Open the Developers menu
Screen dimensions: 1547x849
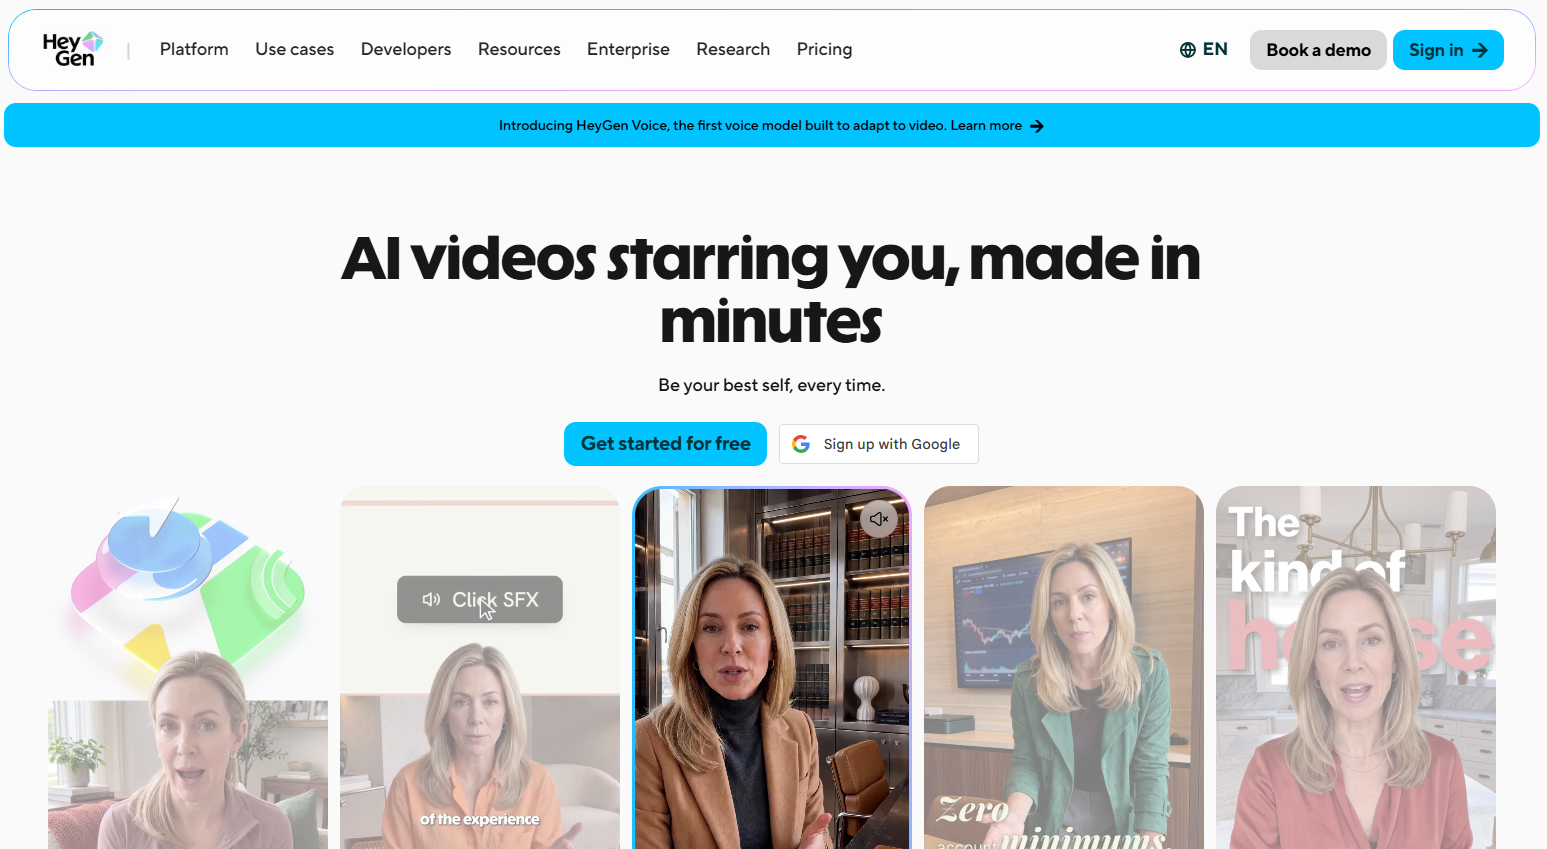(406, 49)
